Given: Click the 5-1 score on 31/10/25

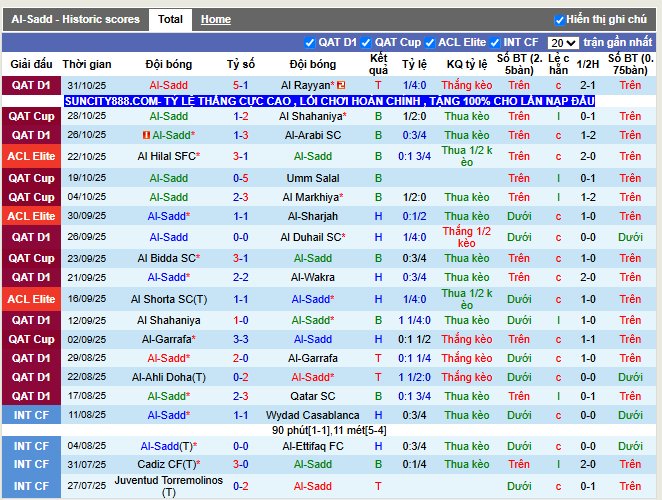Looking at the screenshot, I should tap(241, 85).
